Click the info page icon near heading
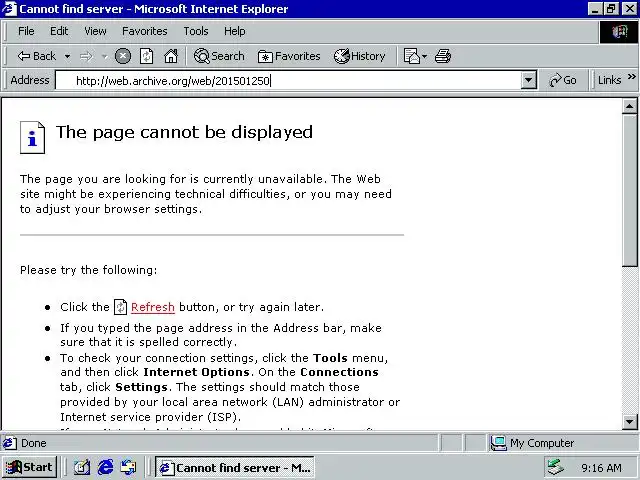 click(x=32, y=138)
